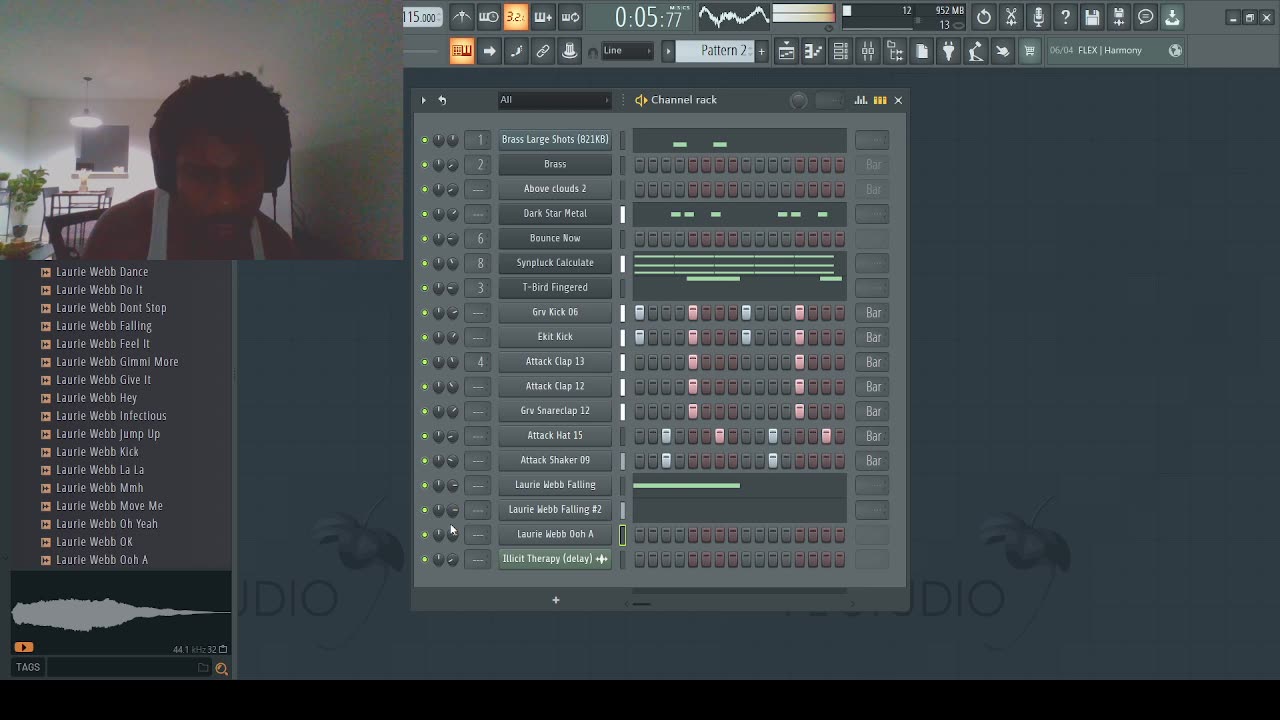1280x720 pixels.
Task: Select Laurie Webb Oh Yeah sample
Action: [x=107, y=524]
